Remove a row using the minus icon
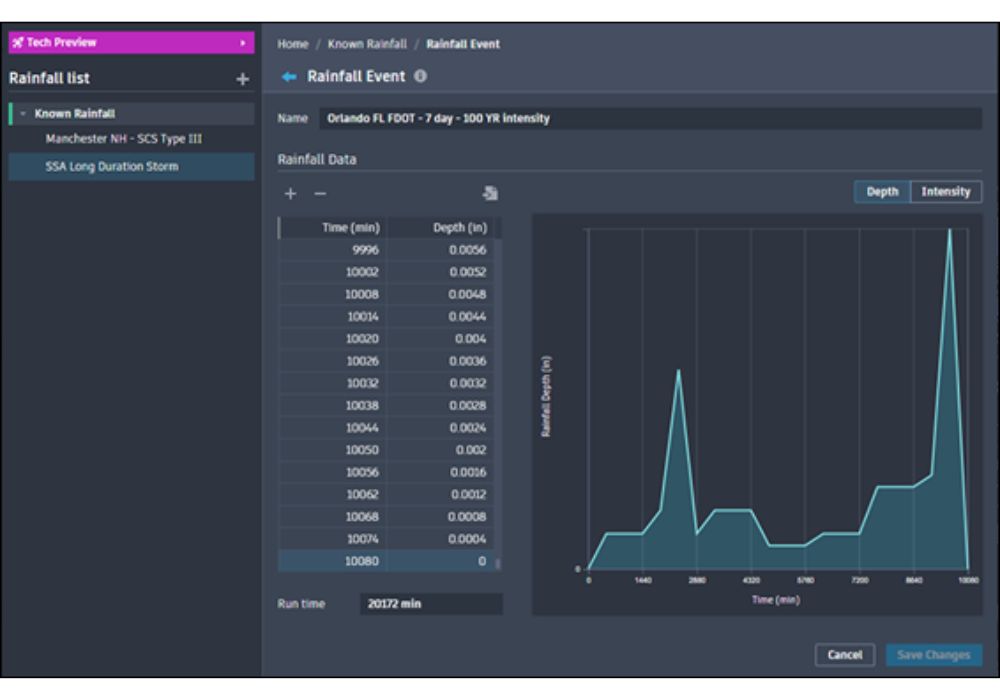1000x700 pixels. pyautogui.click(x=320, y=194)
